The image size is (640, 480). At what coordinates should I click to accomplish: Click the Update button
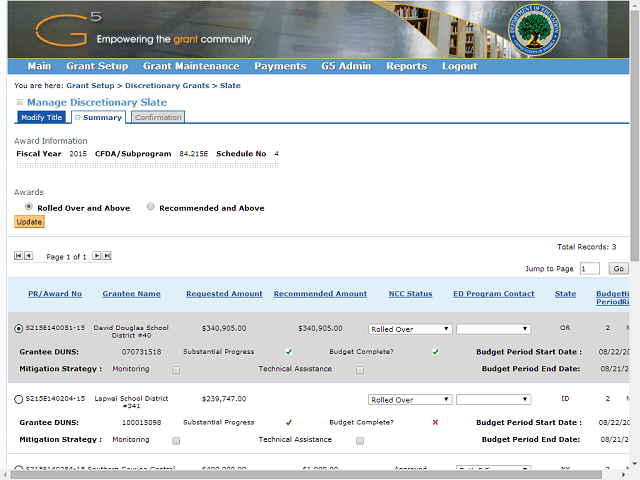tap(29, 222)
